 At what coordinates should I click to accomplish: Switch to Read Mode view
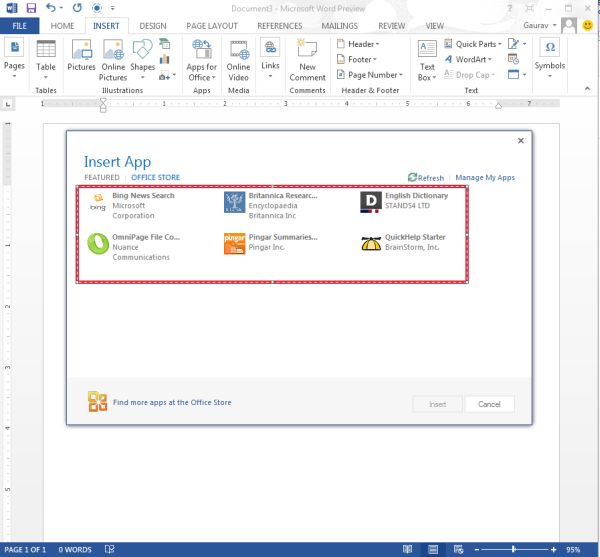[x=408, y=549]
